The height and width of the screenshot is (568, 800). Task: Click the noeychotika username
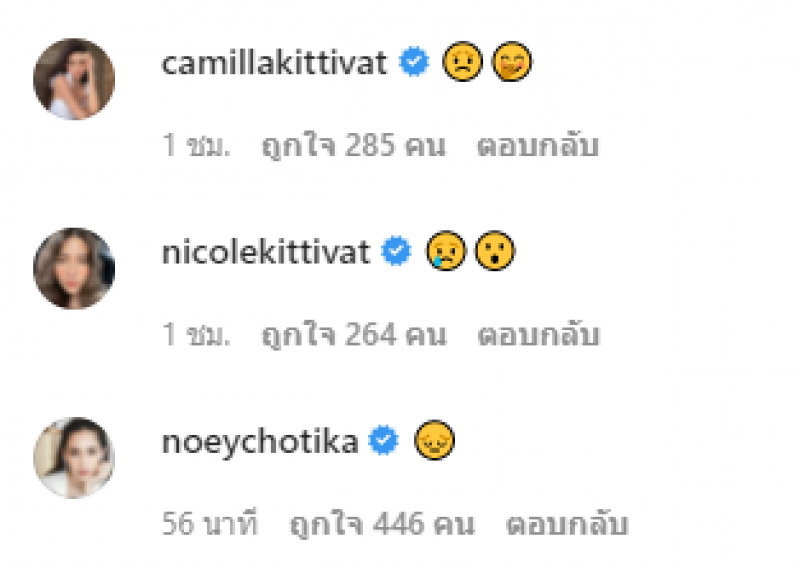[x=260, y=442]
